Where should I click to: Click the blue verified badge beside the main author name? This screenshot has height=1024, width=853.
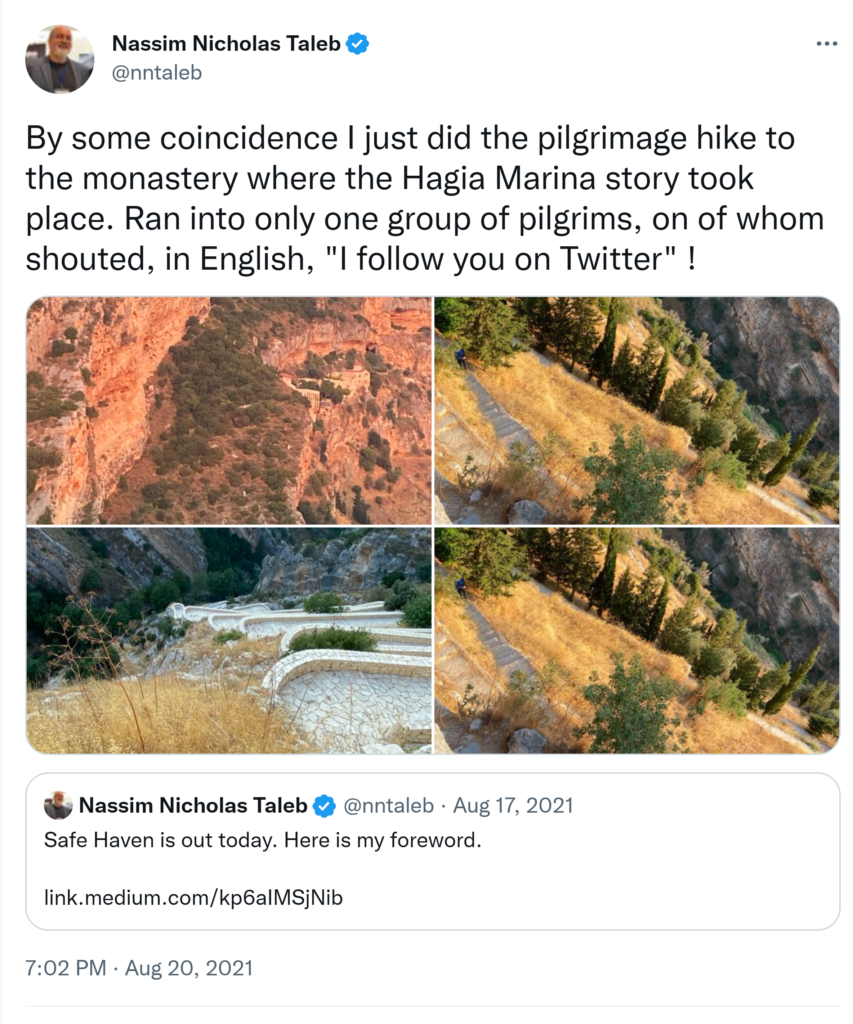tap(357, 44)
